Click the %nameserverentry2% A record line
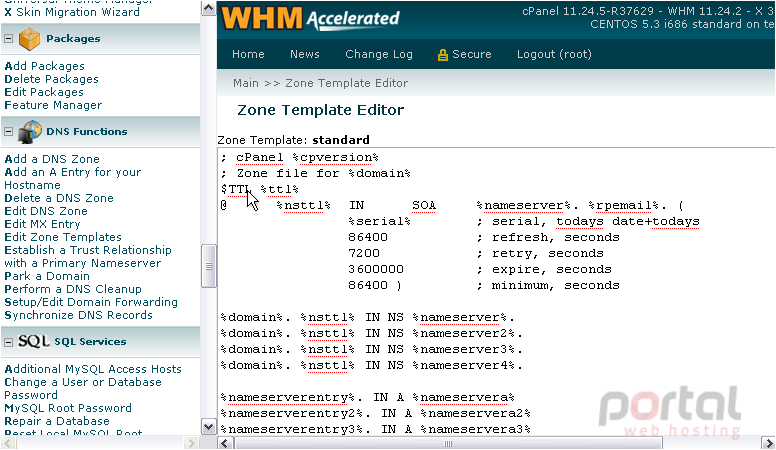The height and width of the screenshot is (450, 776). (376, 413)
